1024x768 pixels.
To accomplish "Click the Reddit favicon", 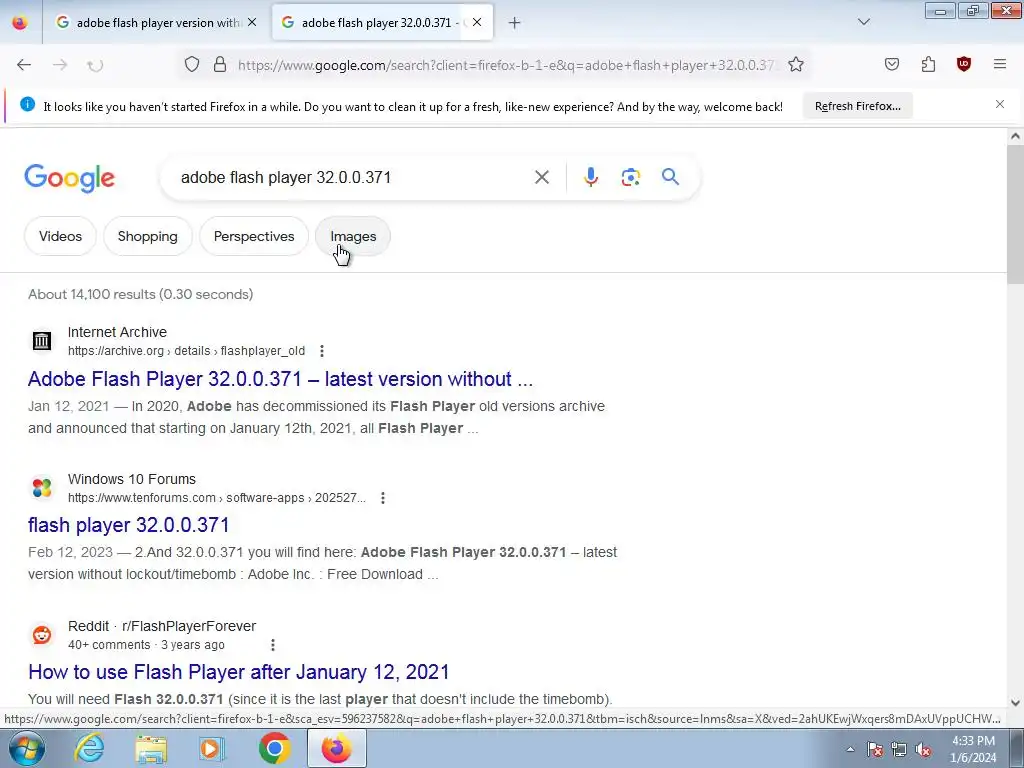I will 42,635.
